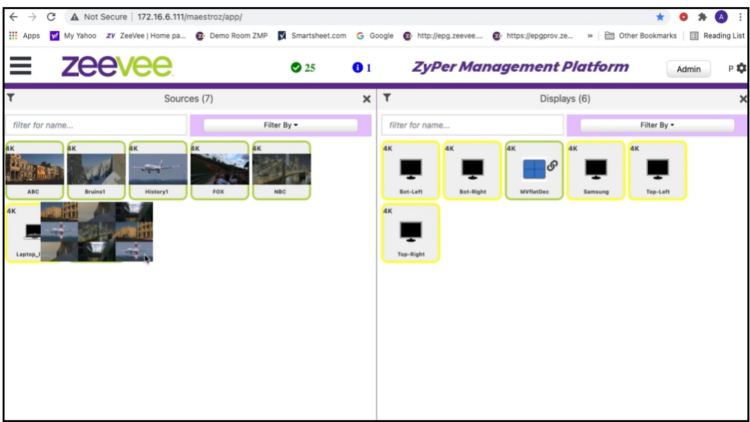Select the ABC source thumbnail
Screen dimensions: 750x422
click(x=34, y=170)
